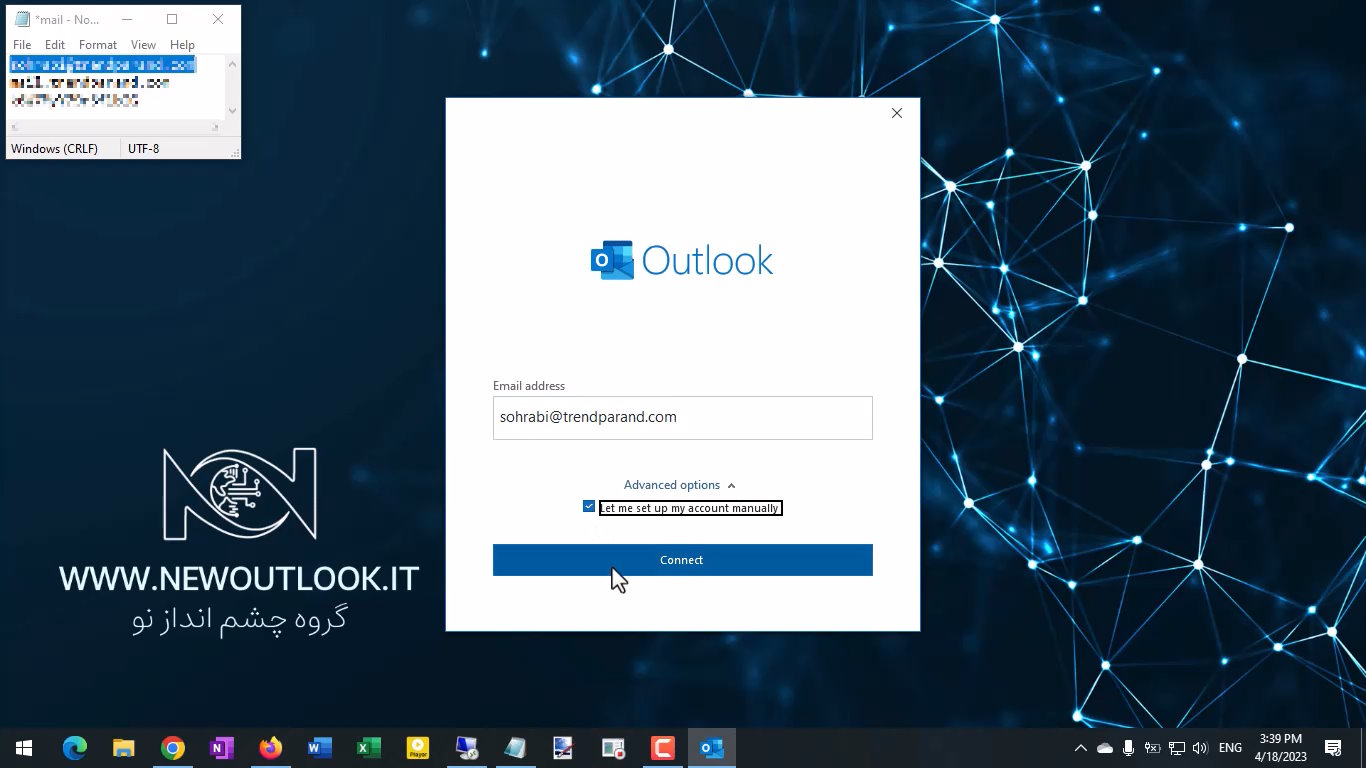Open the yellow Player app on taskbar

pos(418,748)
